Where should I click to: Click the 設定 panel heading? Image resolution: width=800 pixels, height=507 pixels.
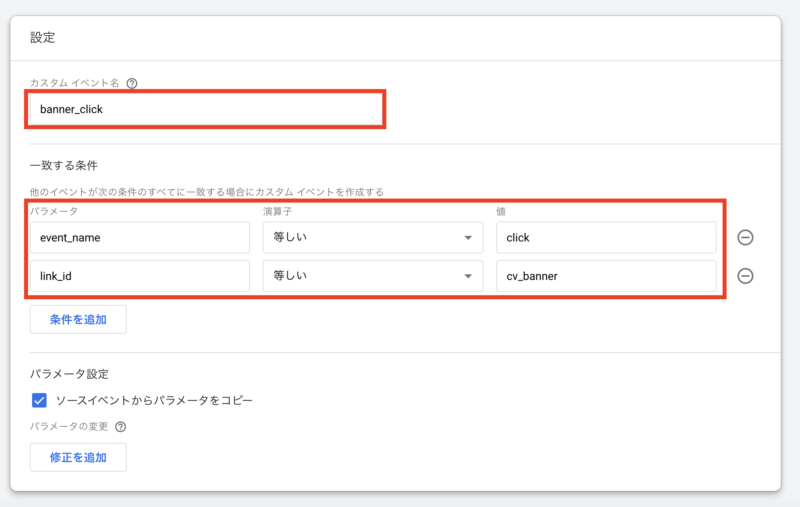click(43, 38)
